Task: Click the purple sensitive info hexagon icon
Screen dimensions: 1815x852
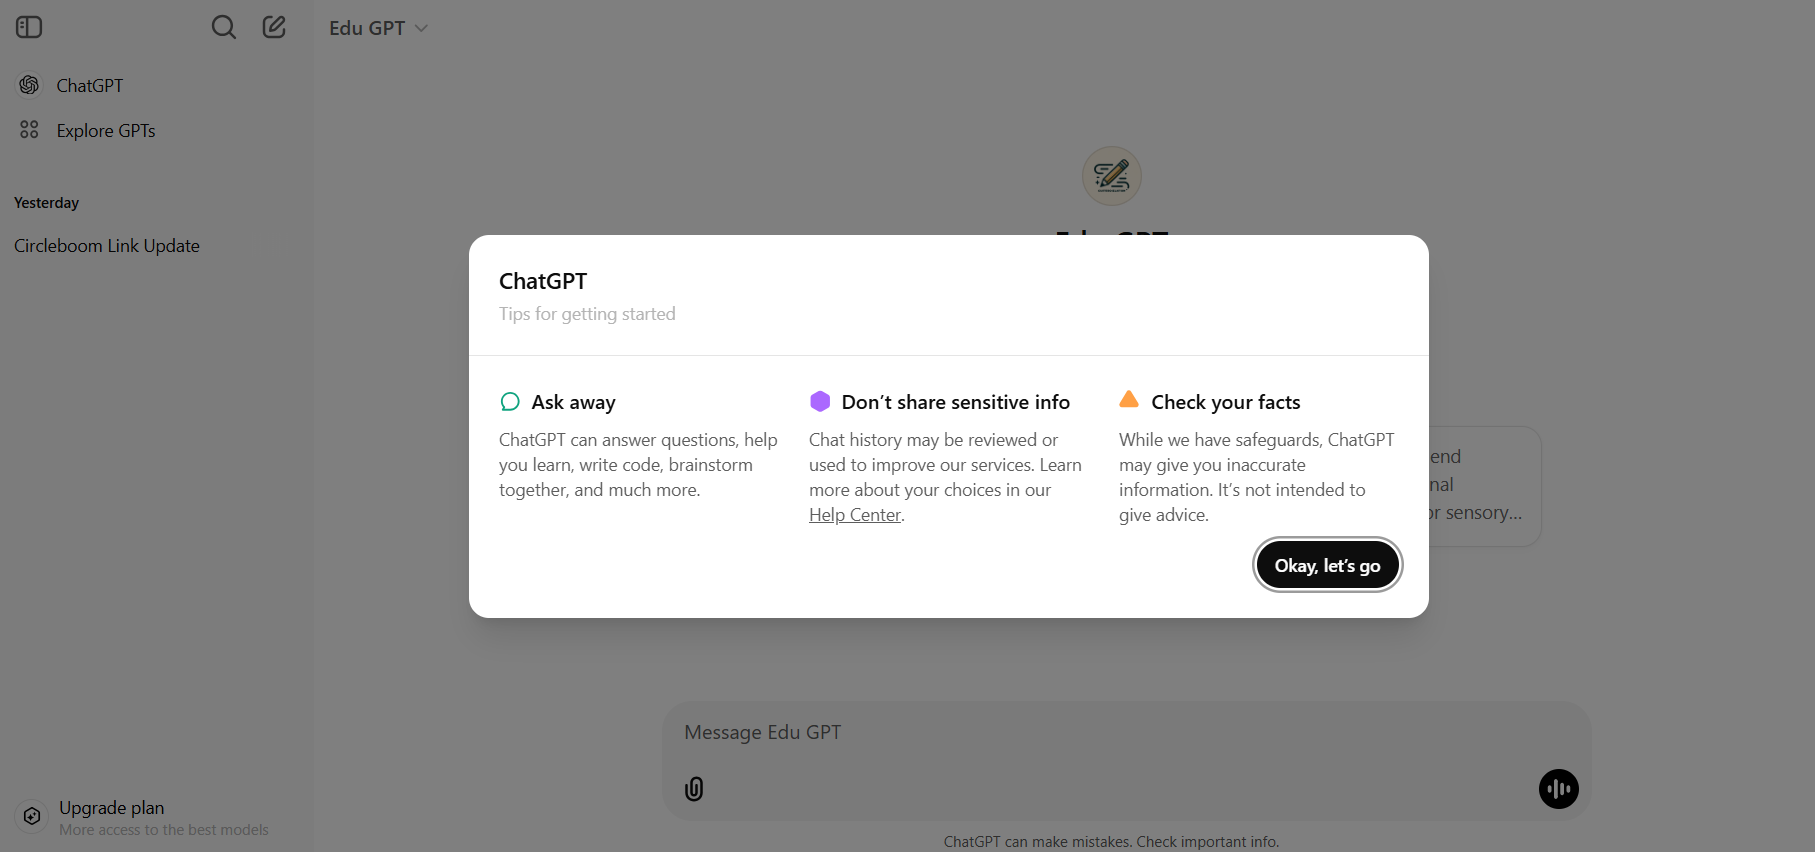Action: pos(820,400)
